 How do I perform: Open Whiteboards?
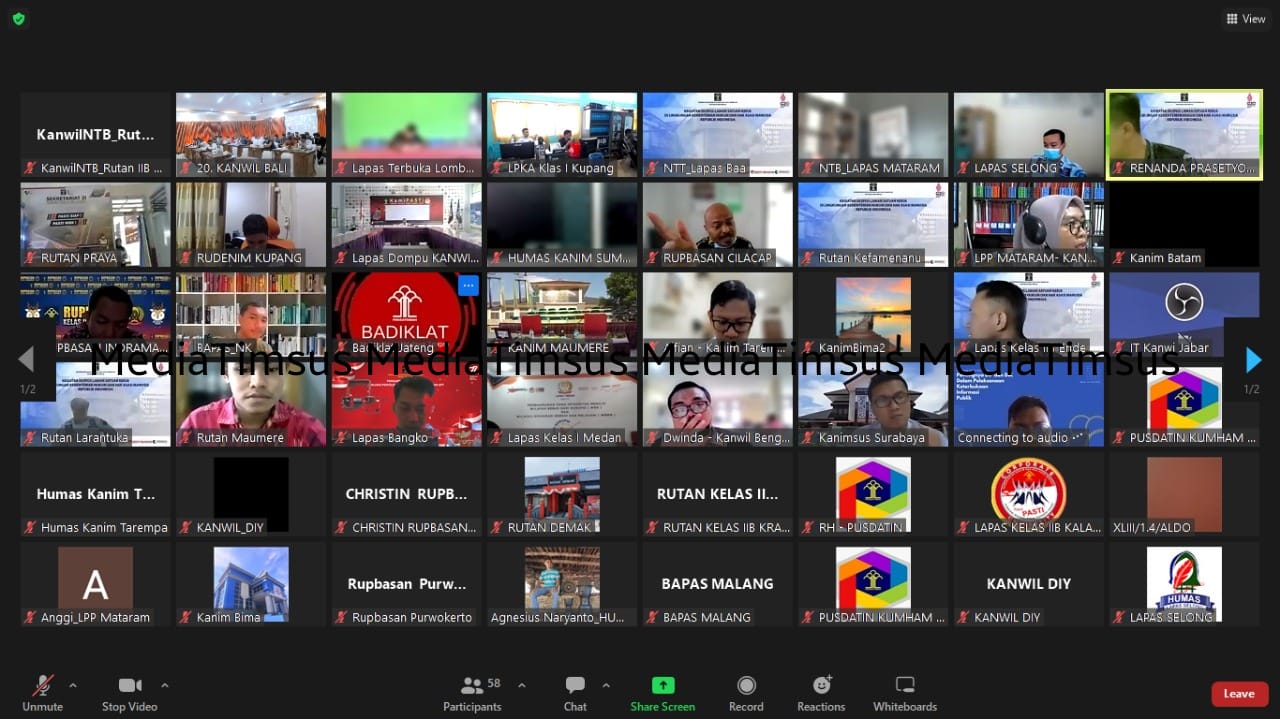[904, 693]
